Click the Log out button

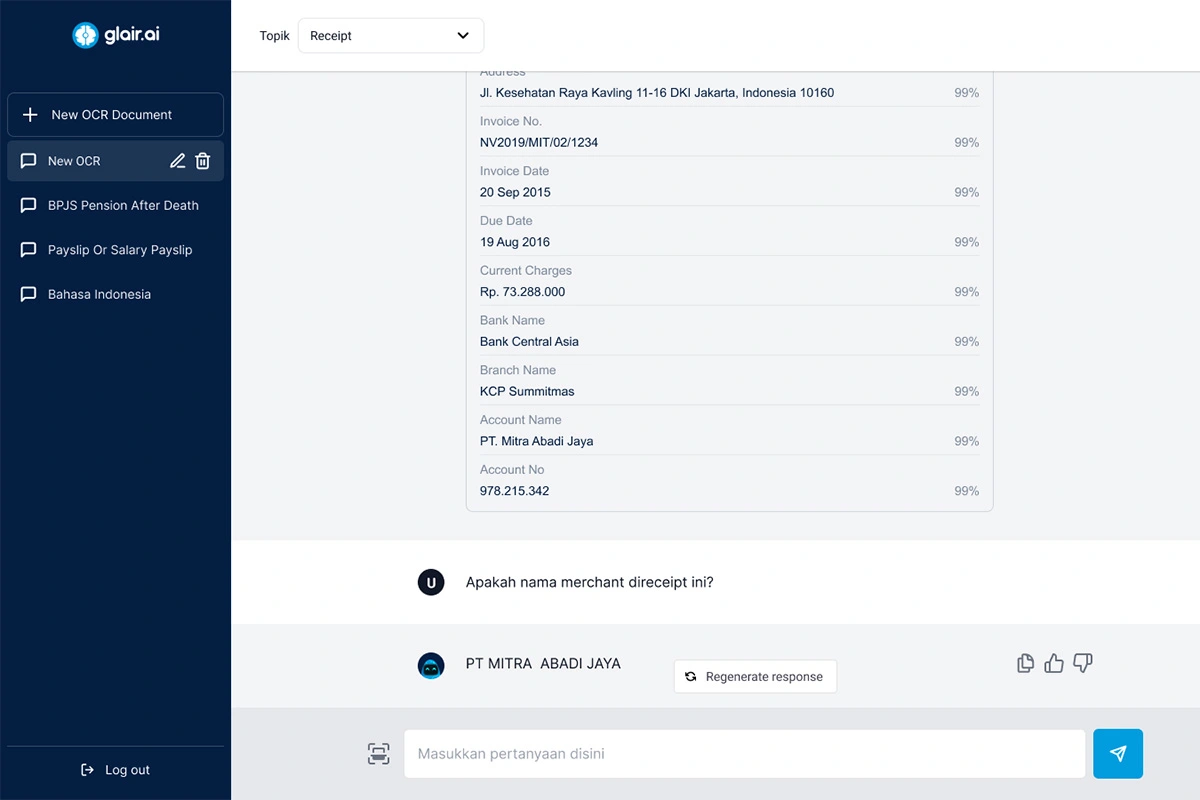point(116,770)
